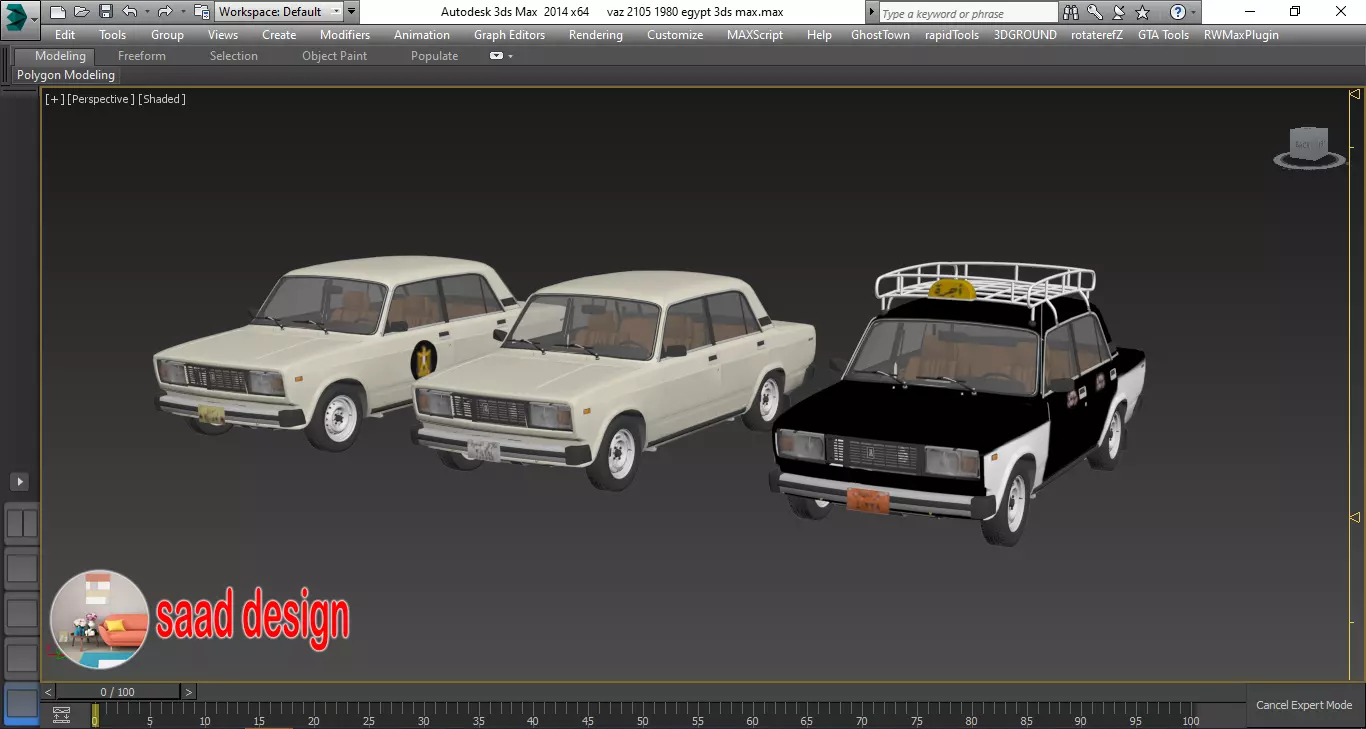Switch to the Populate ribbon tab
Image resolution: width=1366 pixels, height=729 pixels.
click(435, 56)
